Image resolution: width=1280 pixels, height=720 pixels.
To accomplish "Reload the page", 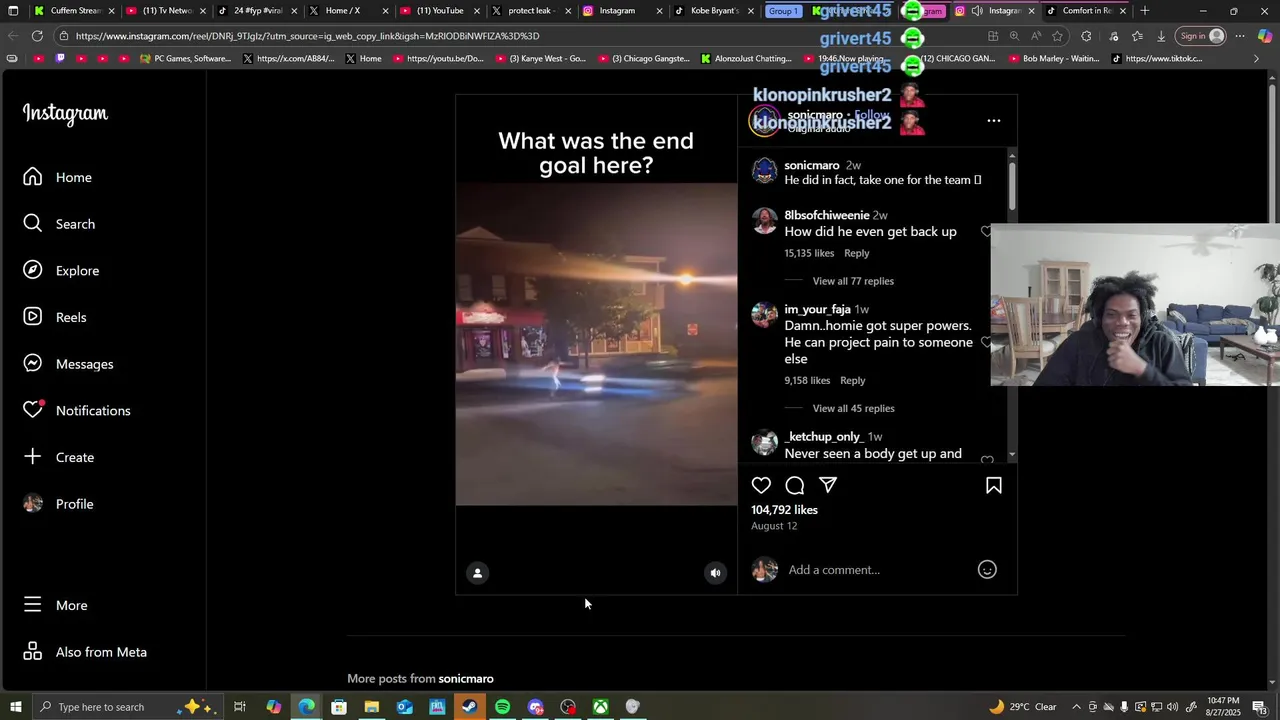I will (x=37, y=36).
